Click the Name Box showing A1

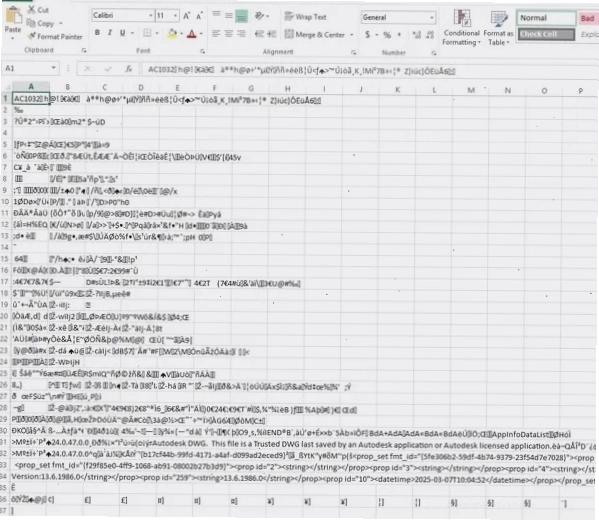coord(26,68)
